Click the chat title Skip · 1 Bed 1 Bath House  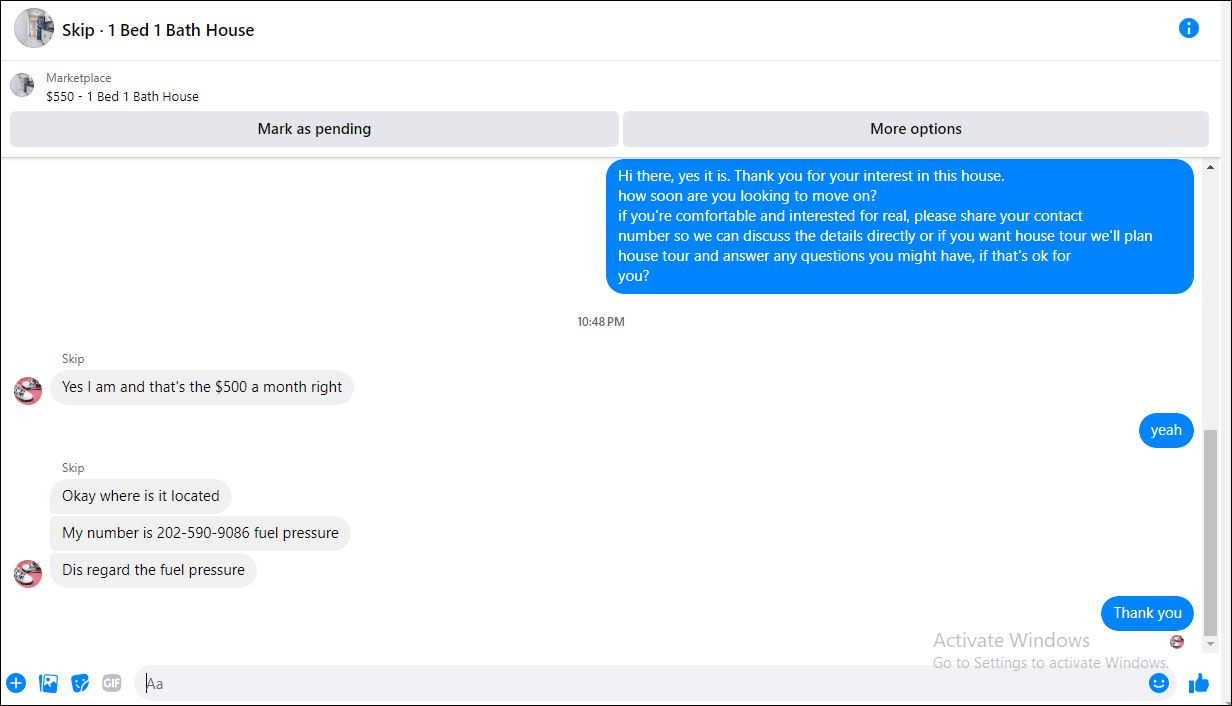158,30
